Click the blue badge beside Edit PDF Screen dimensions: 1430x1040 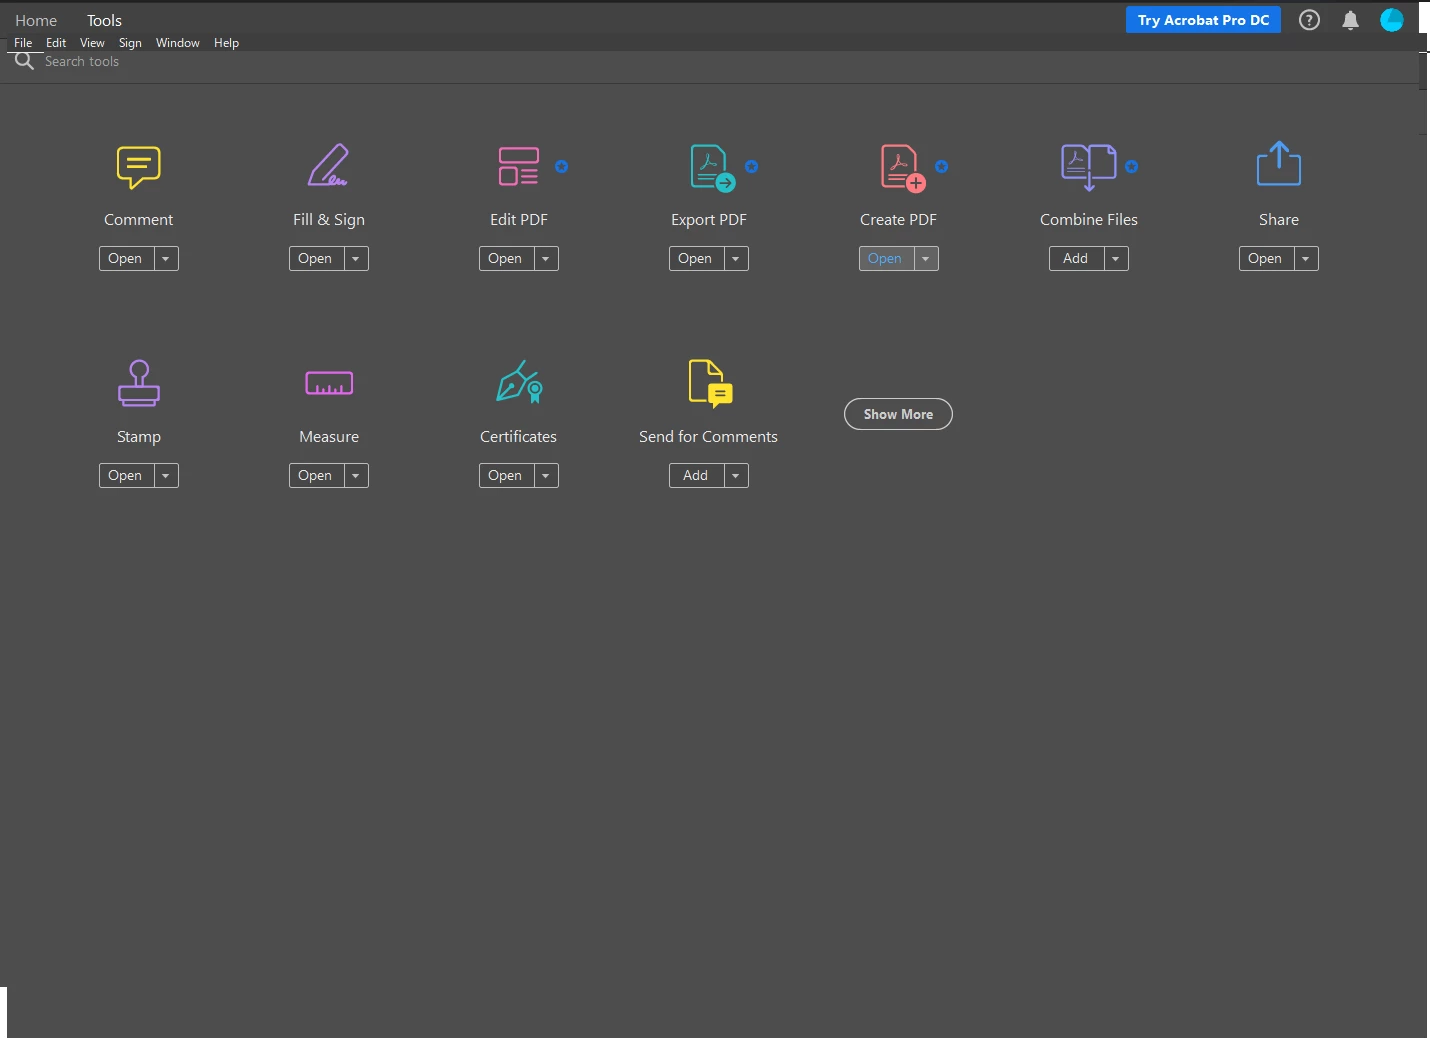tap(562, 167)
